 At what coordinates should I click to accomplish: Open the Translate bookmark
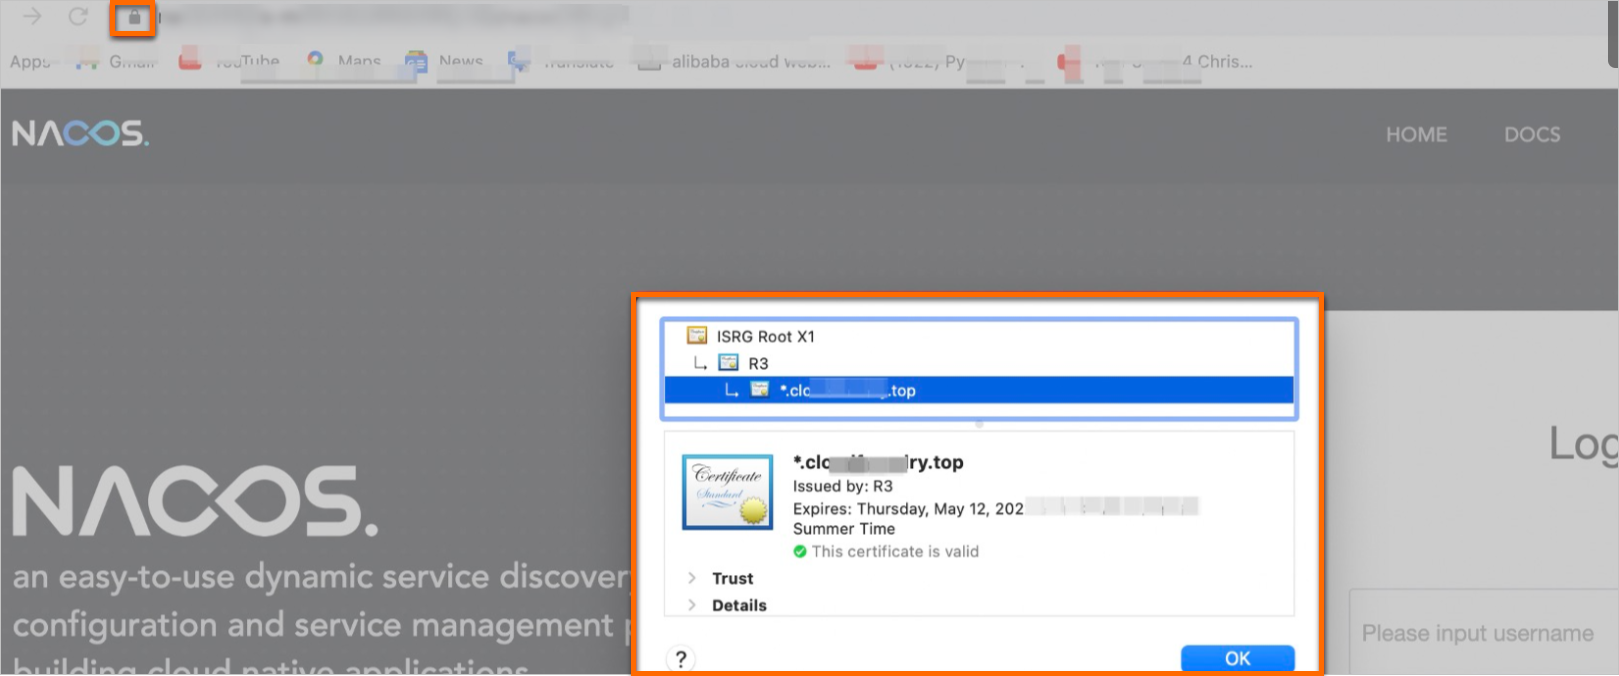pos(561,61)
